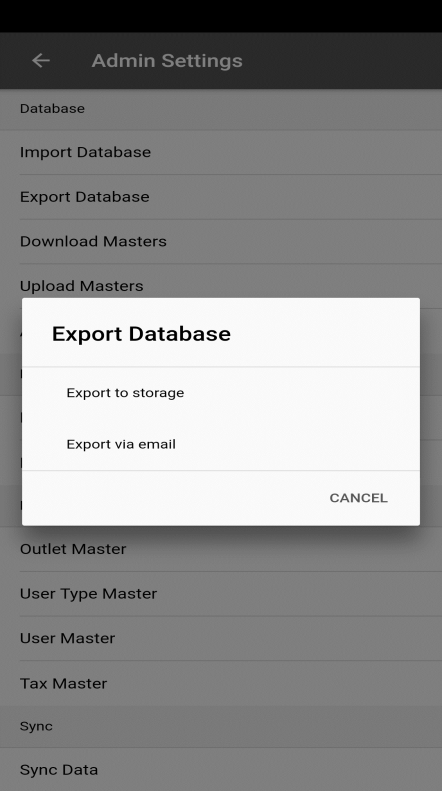The image size is (442, 791).
Task: Click the black status bar at top
Action: (221, 16)
